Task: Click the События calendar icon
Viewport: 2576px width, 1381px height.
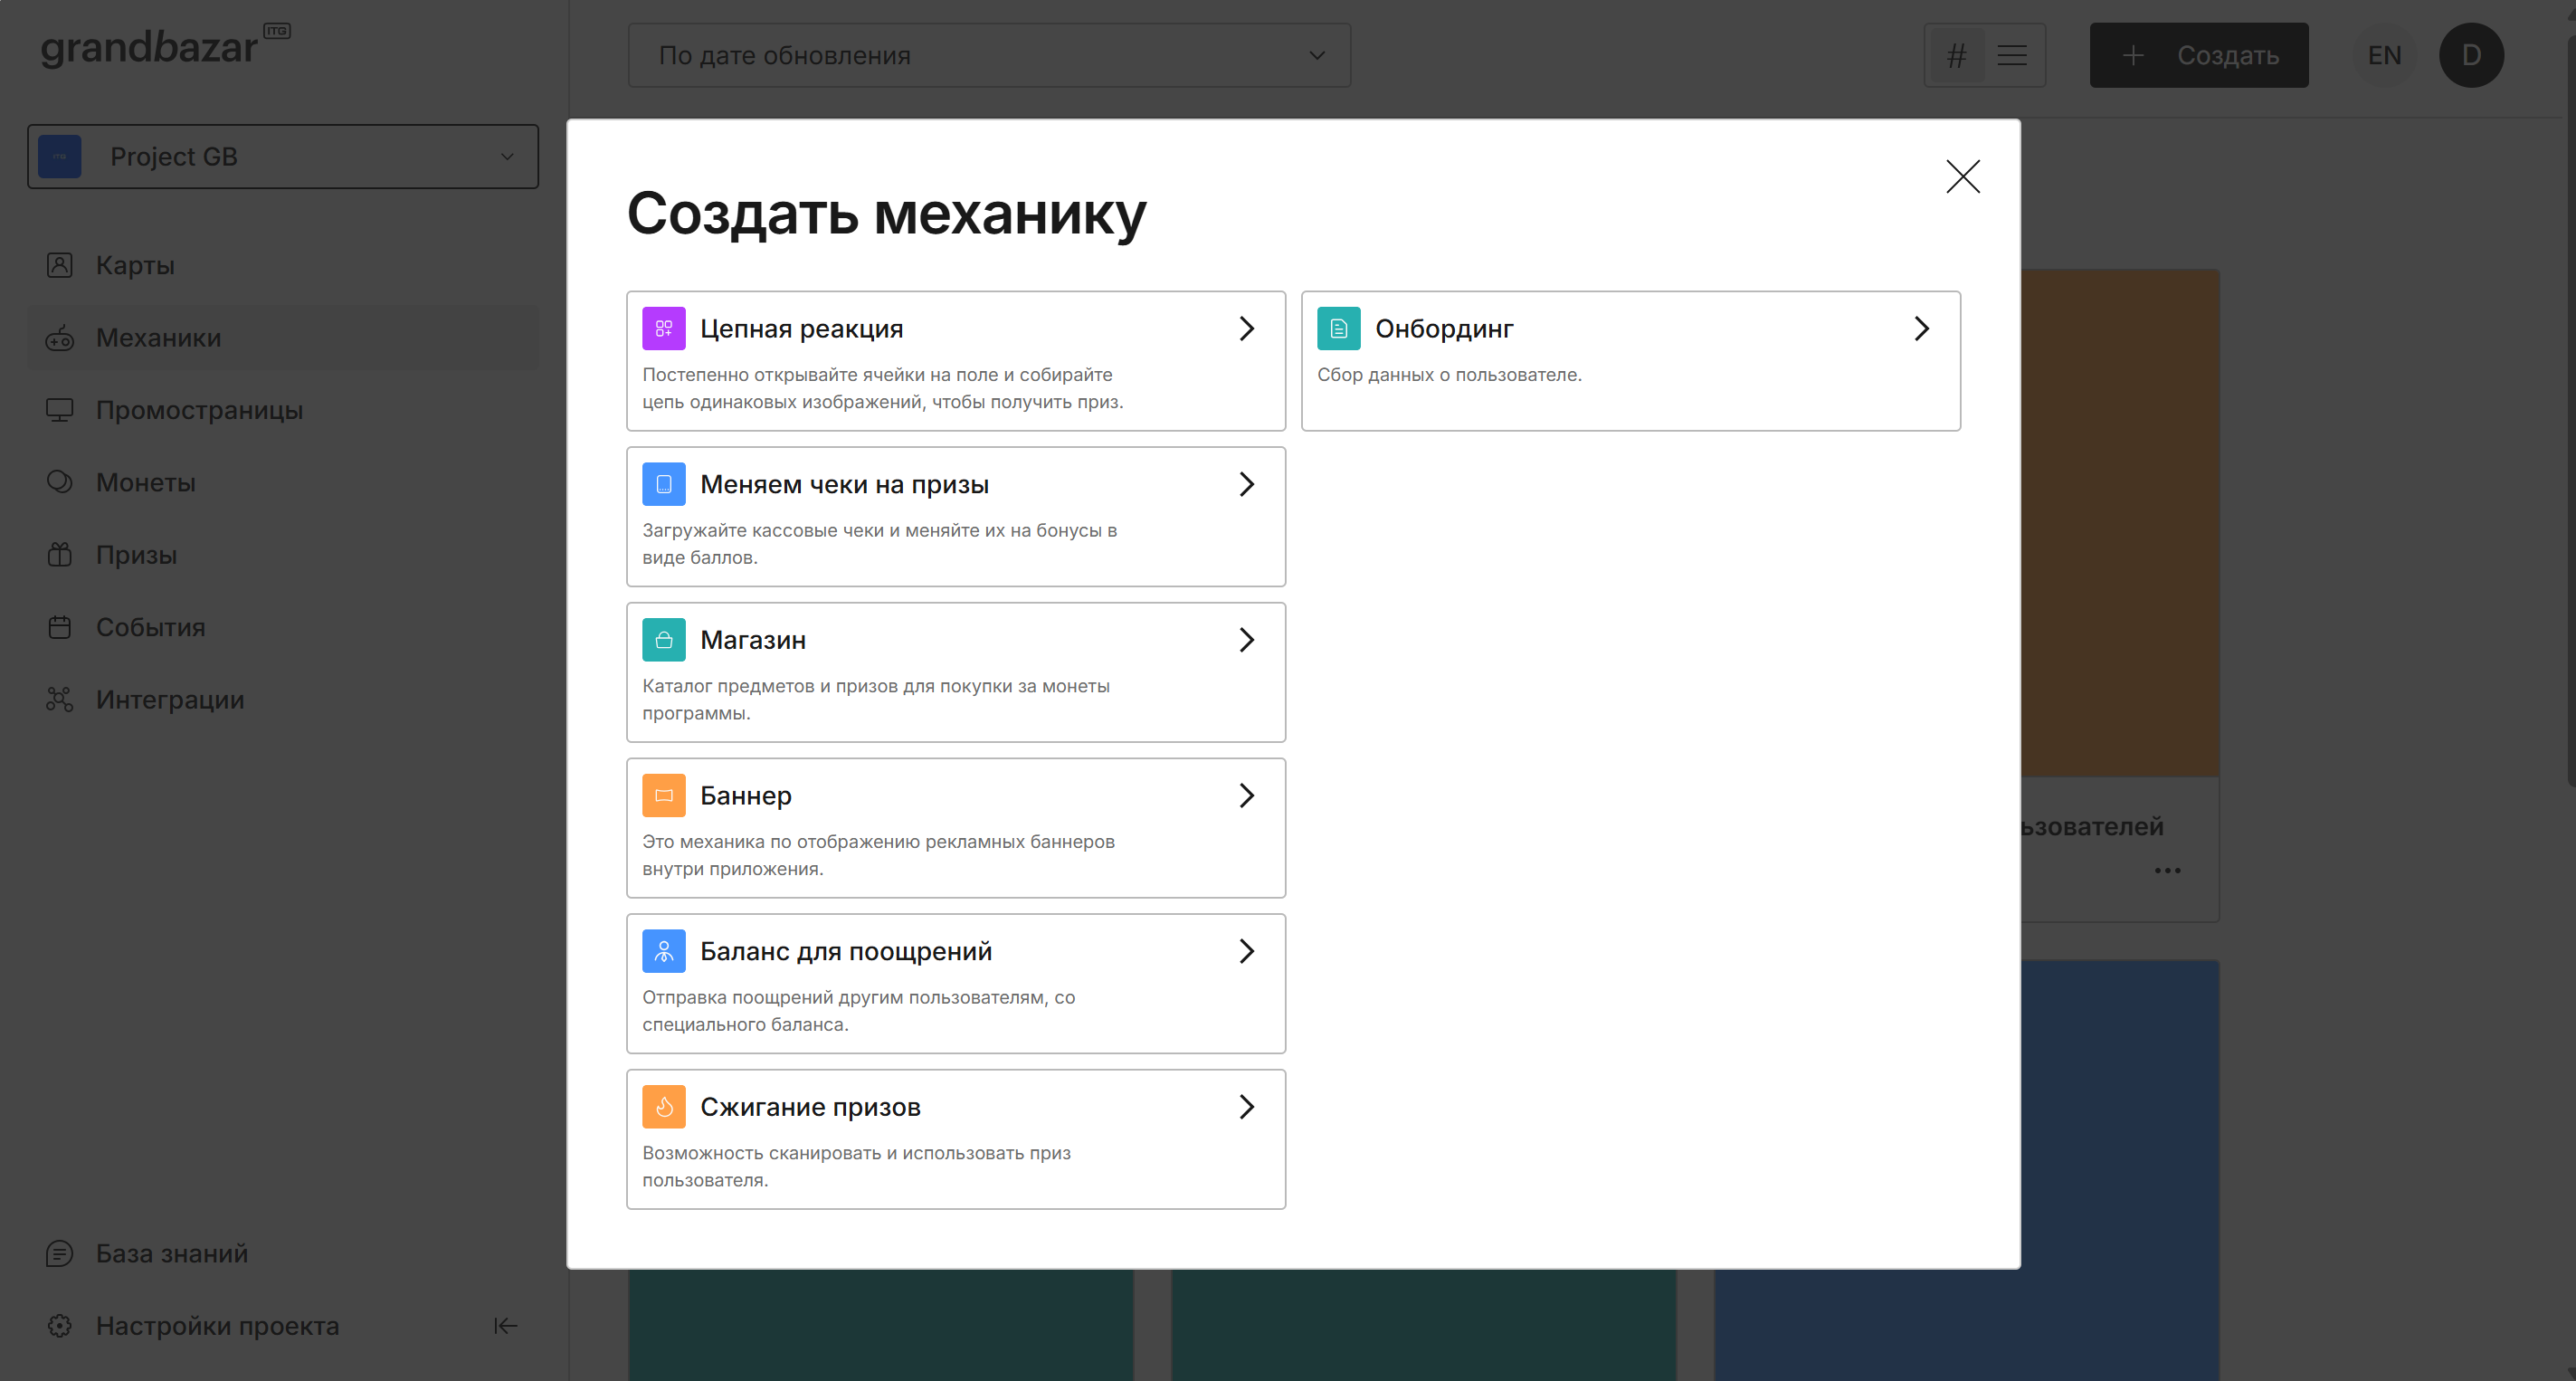Action: tap(60, 627)
